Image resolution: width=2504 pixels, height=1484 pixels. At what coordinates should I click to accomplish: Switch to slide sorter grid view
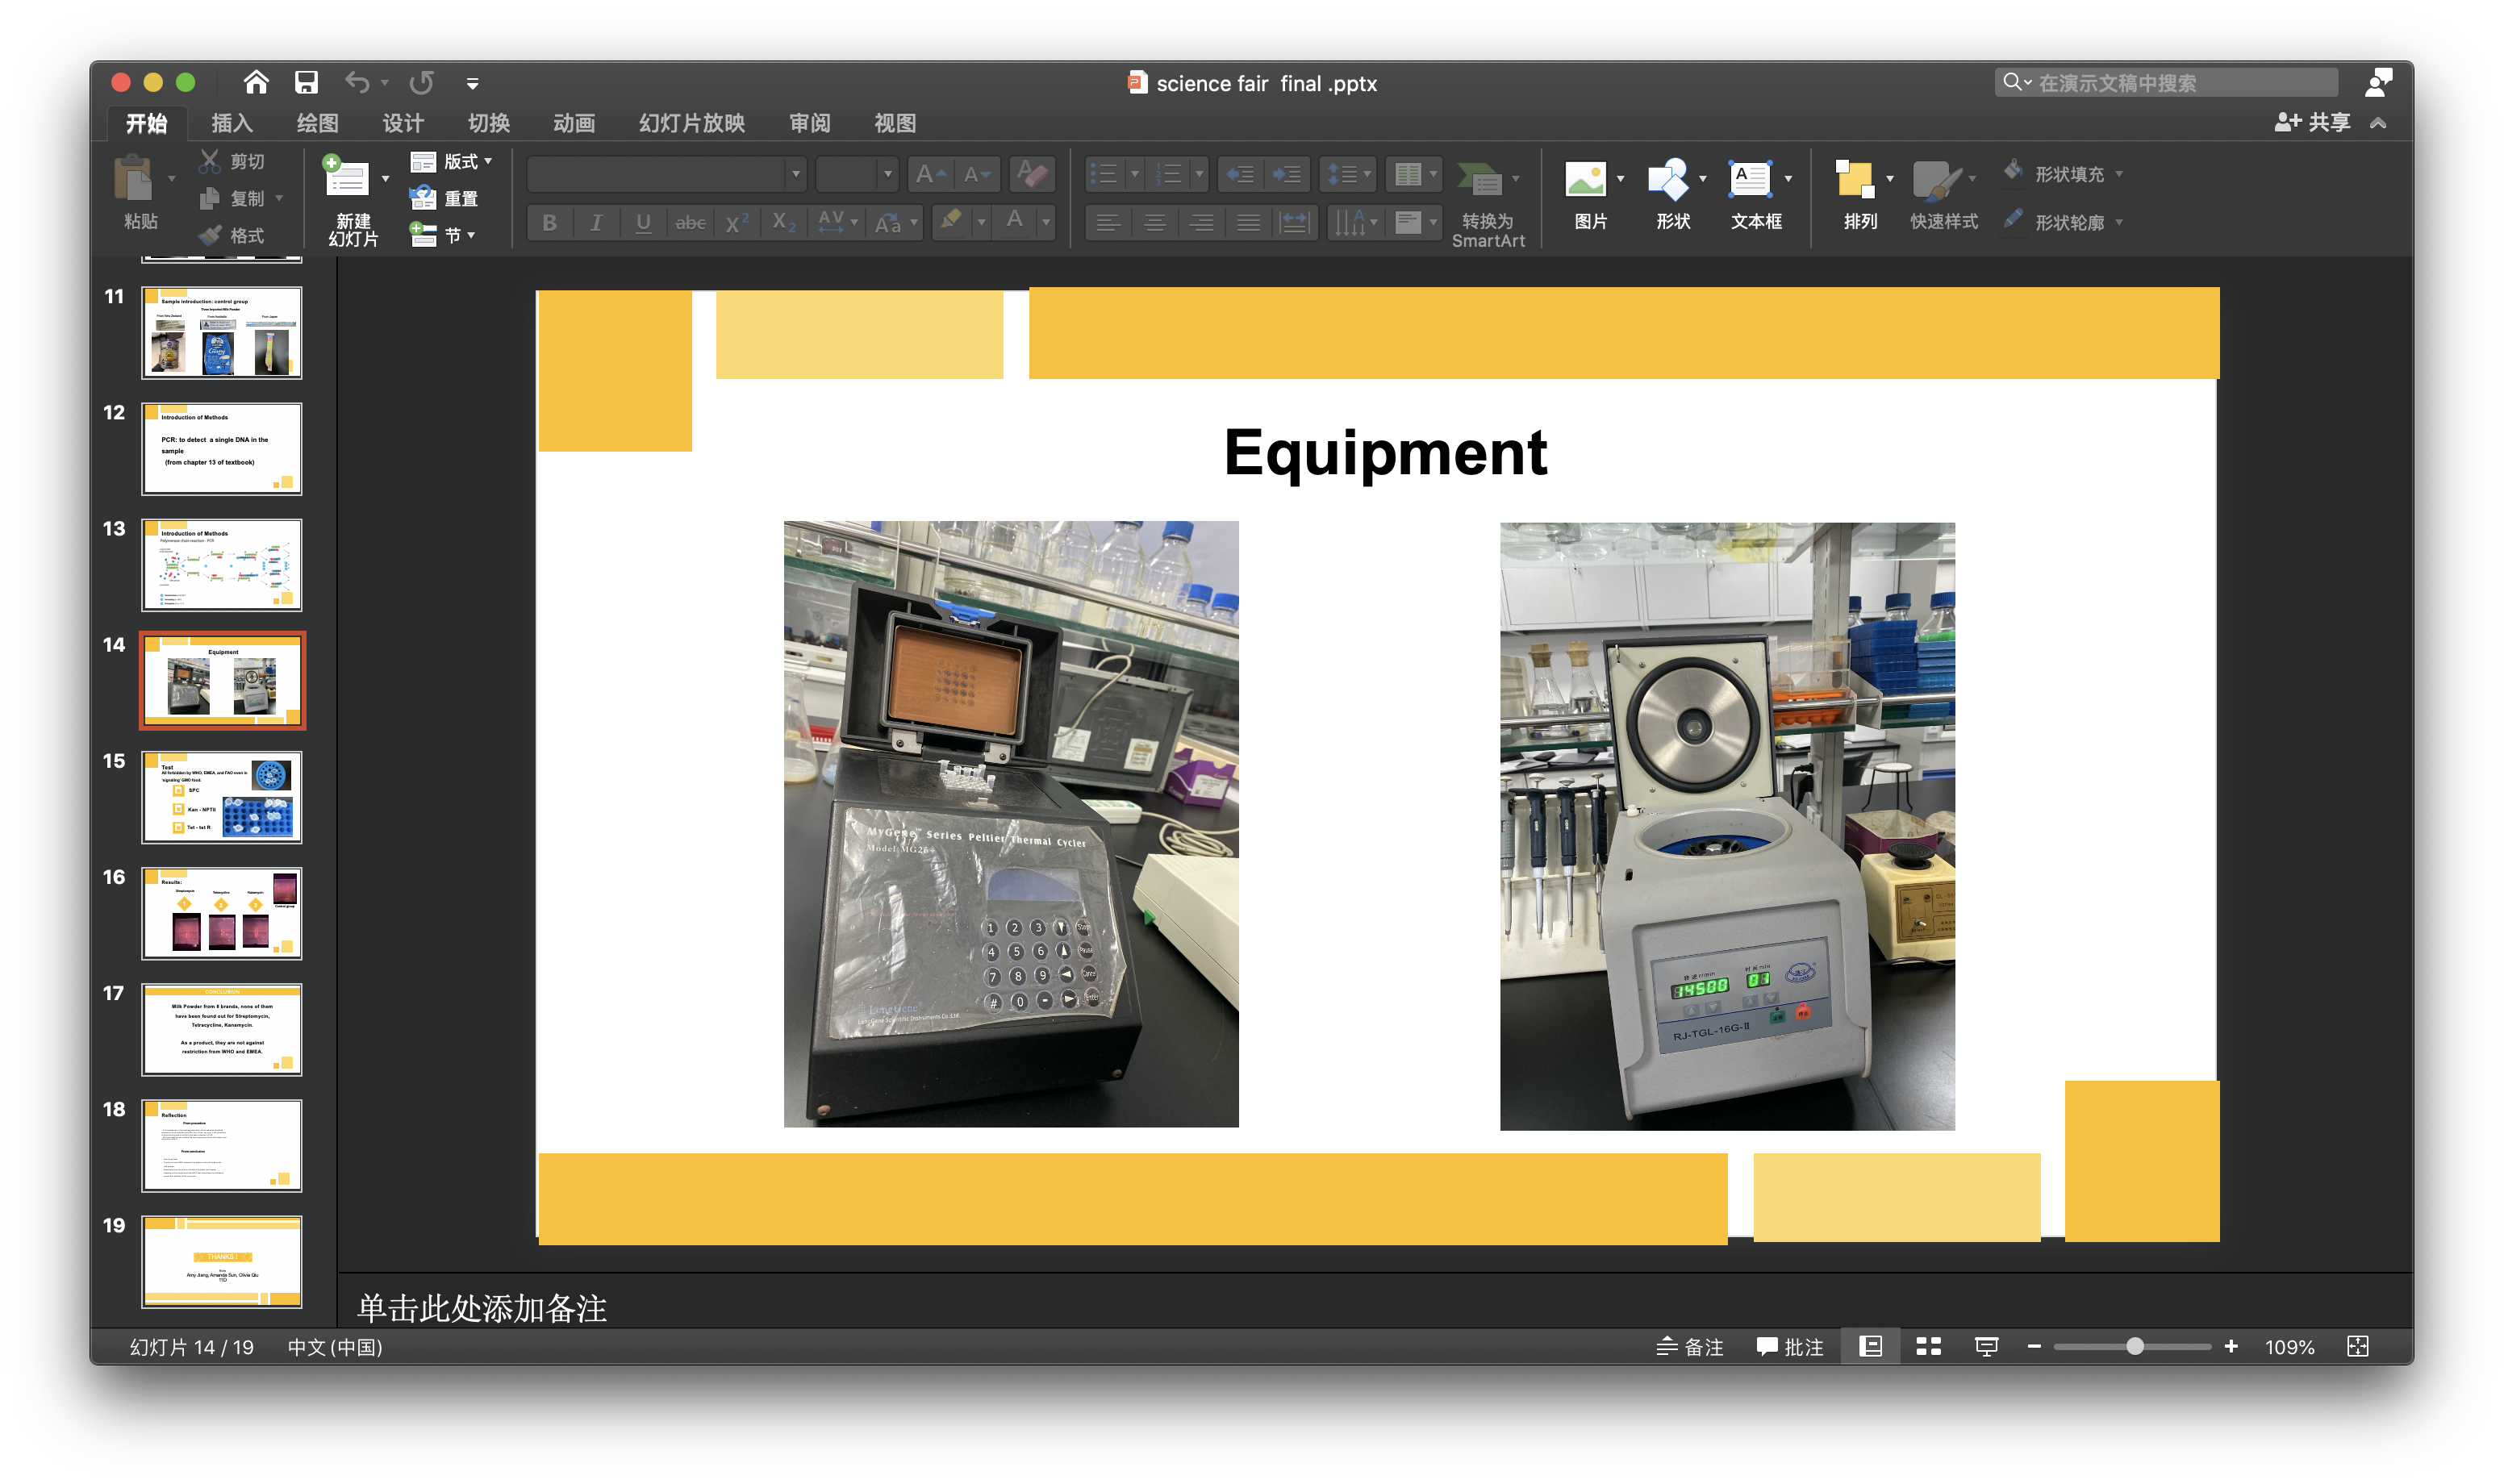click(1928, 1347)
